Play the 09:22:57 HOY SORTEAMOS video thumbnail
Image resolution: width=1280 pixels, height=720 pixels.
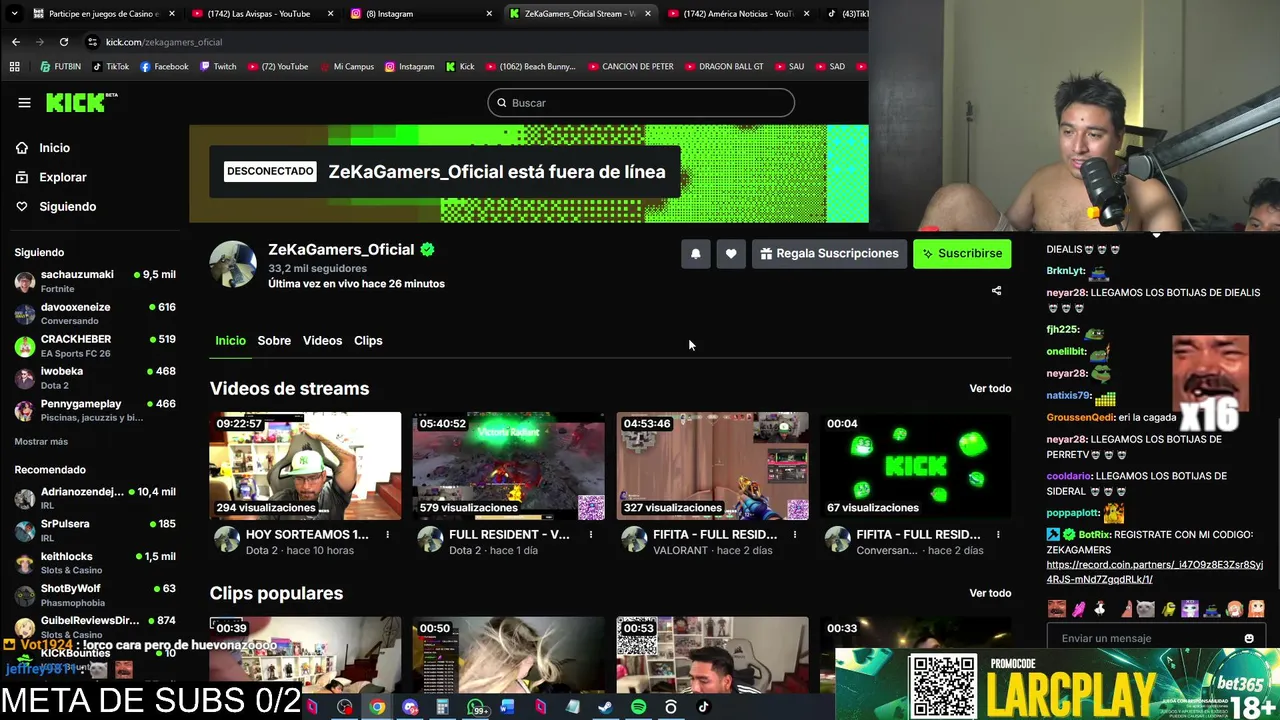pos(305,466)
